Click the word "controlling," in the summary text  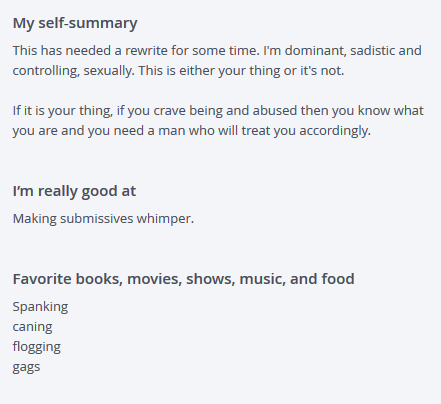pyautogui.click(x=46, y=71)
